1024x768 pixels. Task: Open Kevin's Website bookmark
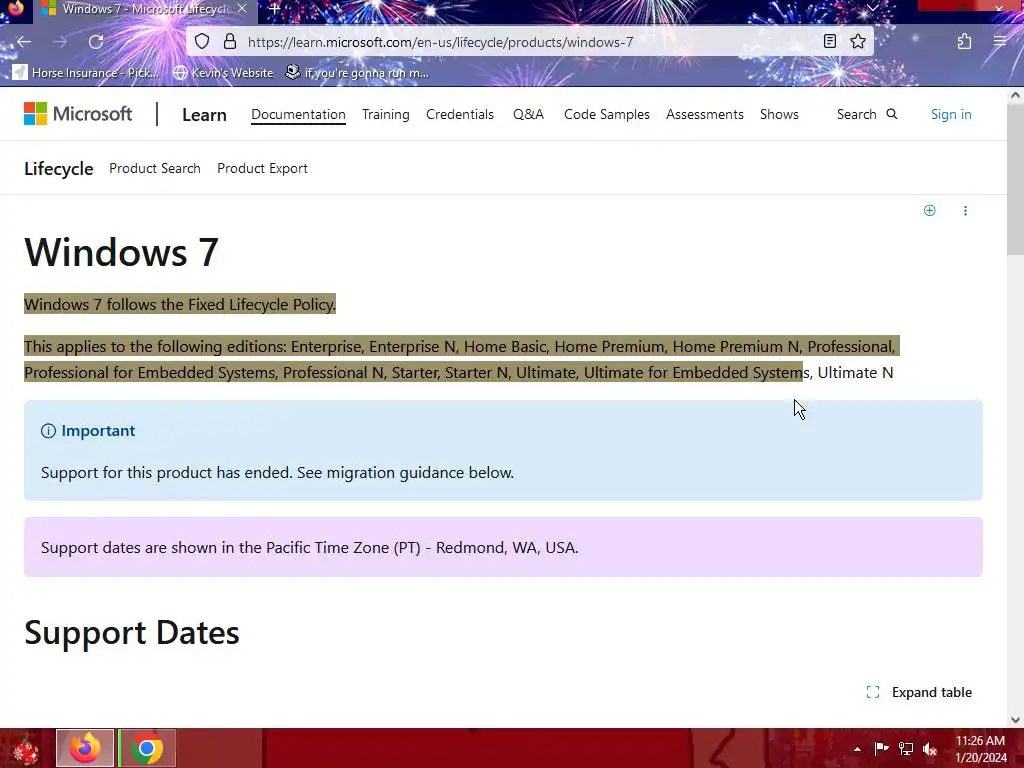pyautogui.click(x=223, y=72)
